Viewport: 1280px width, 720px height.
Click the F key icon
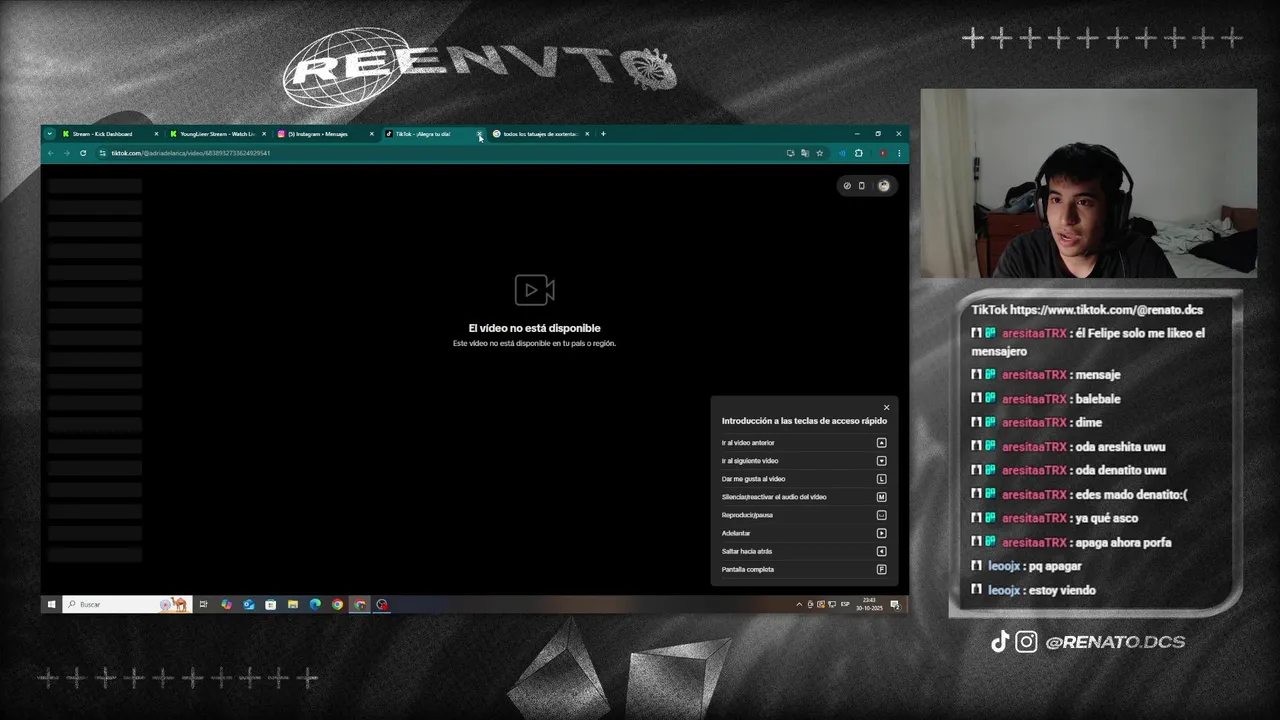click(881, 569)
